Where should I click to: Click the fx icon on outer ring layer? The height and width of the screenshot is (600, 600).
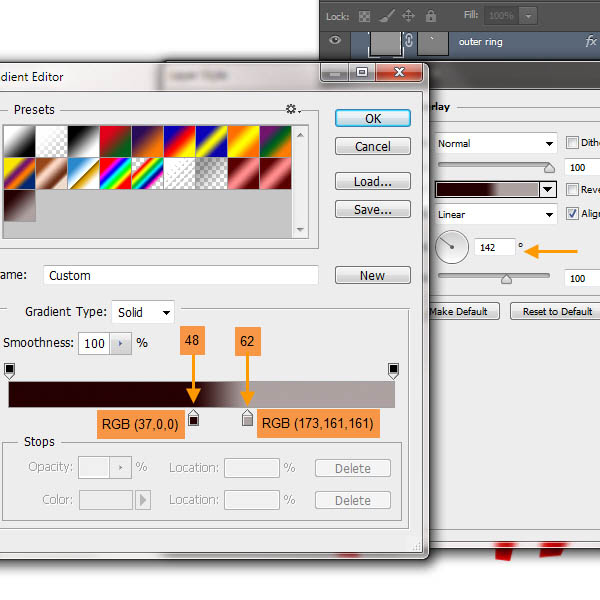click(x=591, y=42)
